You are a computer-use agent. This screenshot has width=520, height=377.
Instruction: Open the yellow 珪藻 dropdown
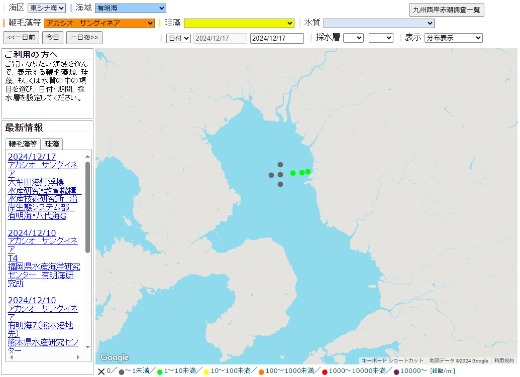[239, 23]
